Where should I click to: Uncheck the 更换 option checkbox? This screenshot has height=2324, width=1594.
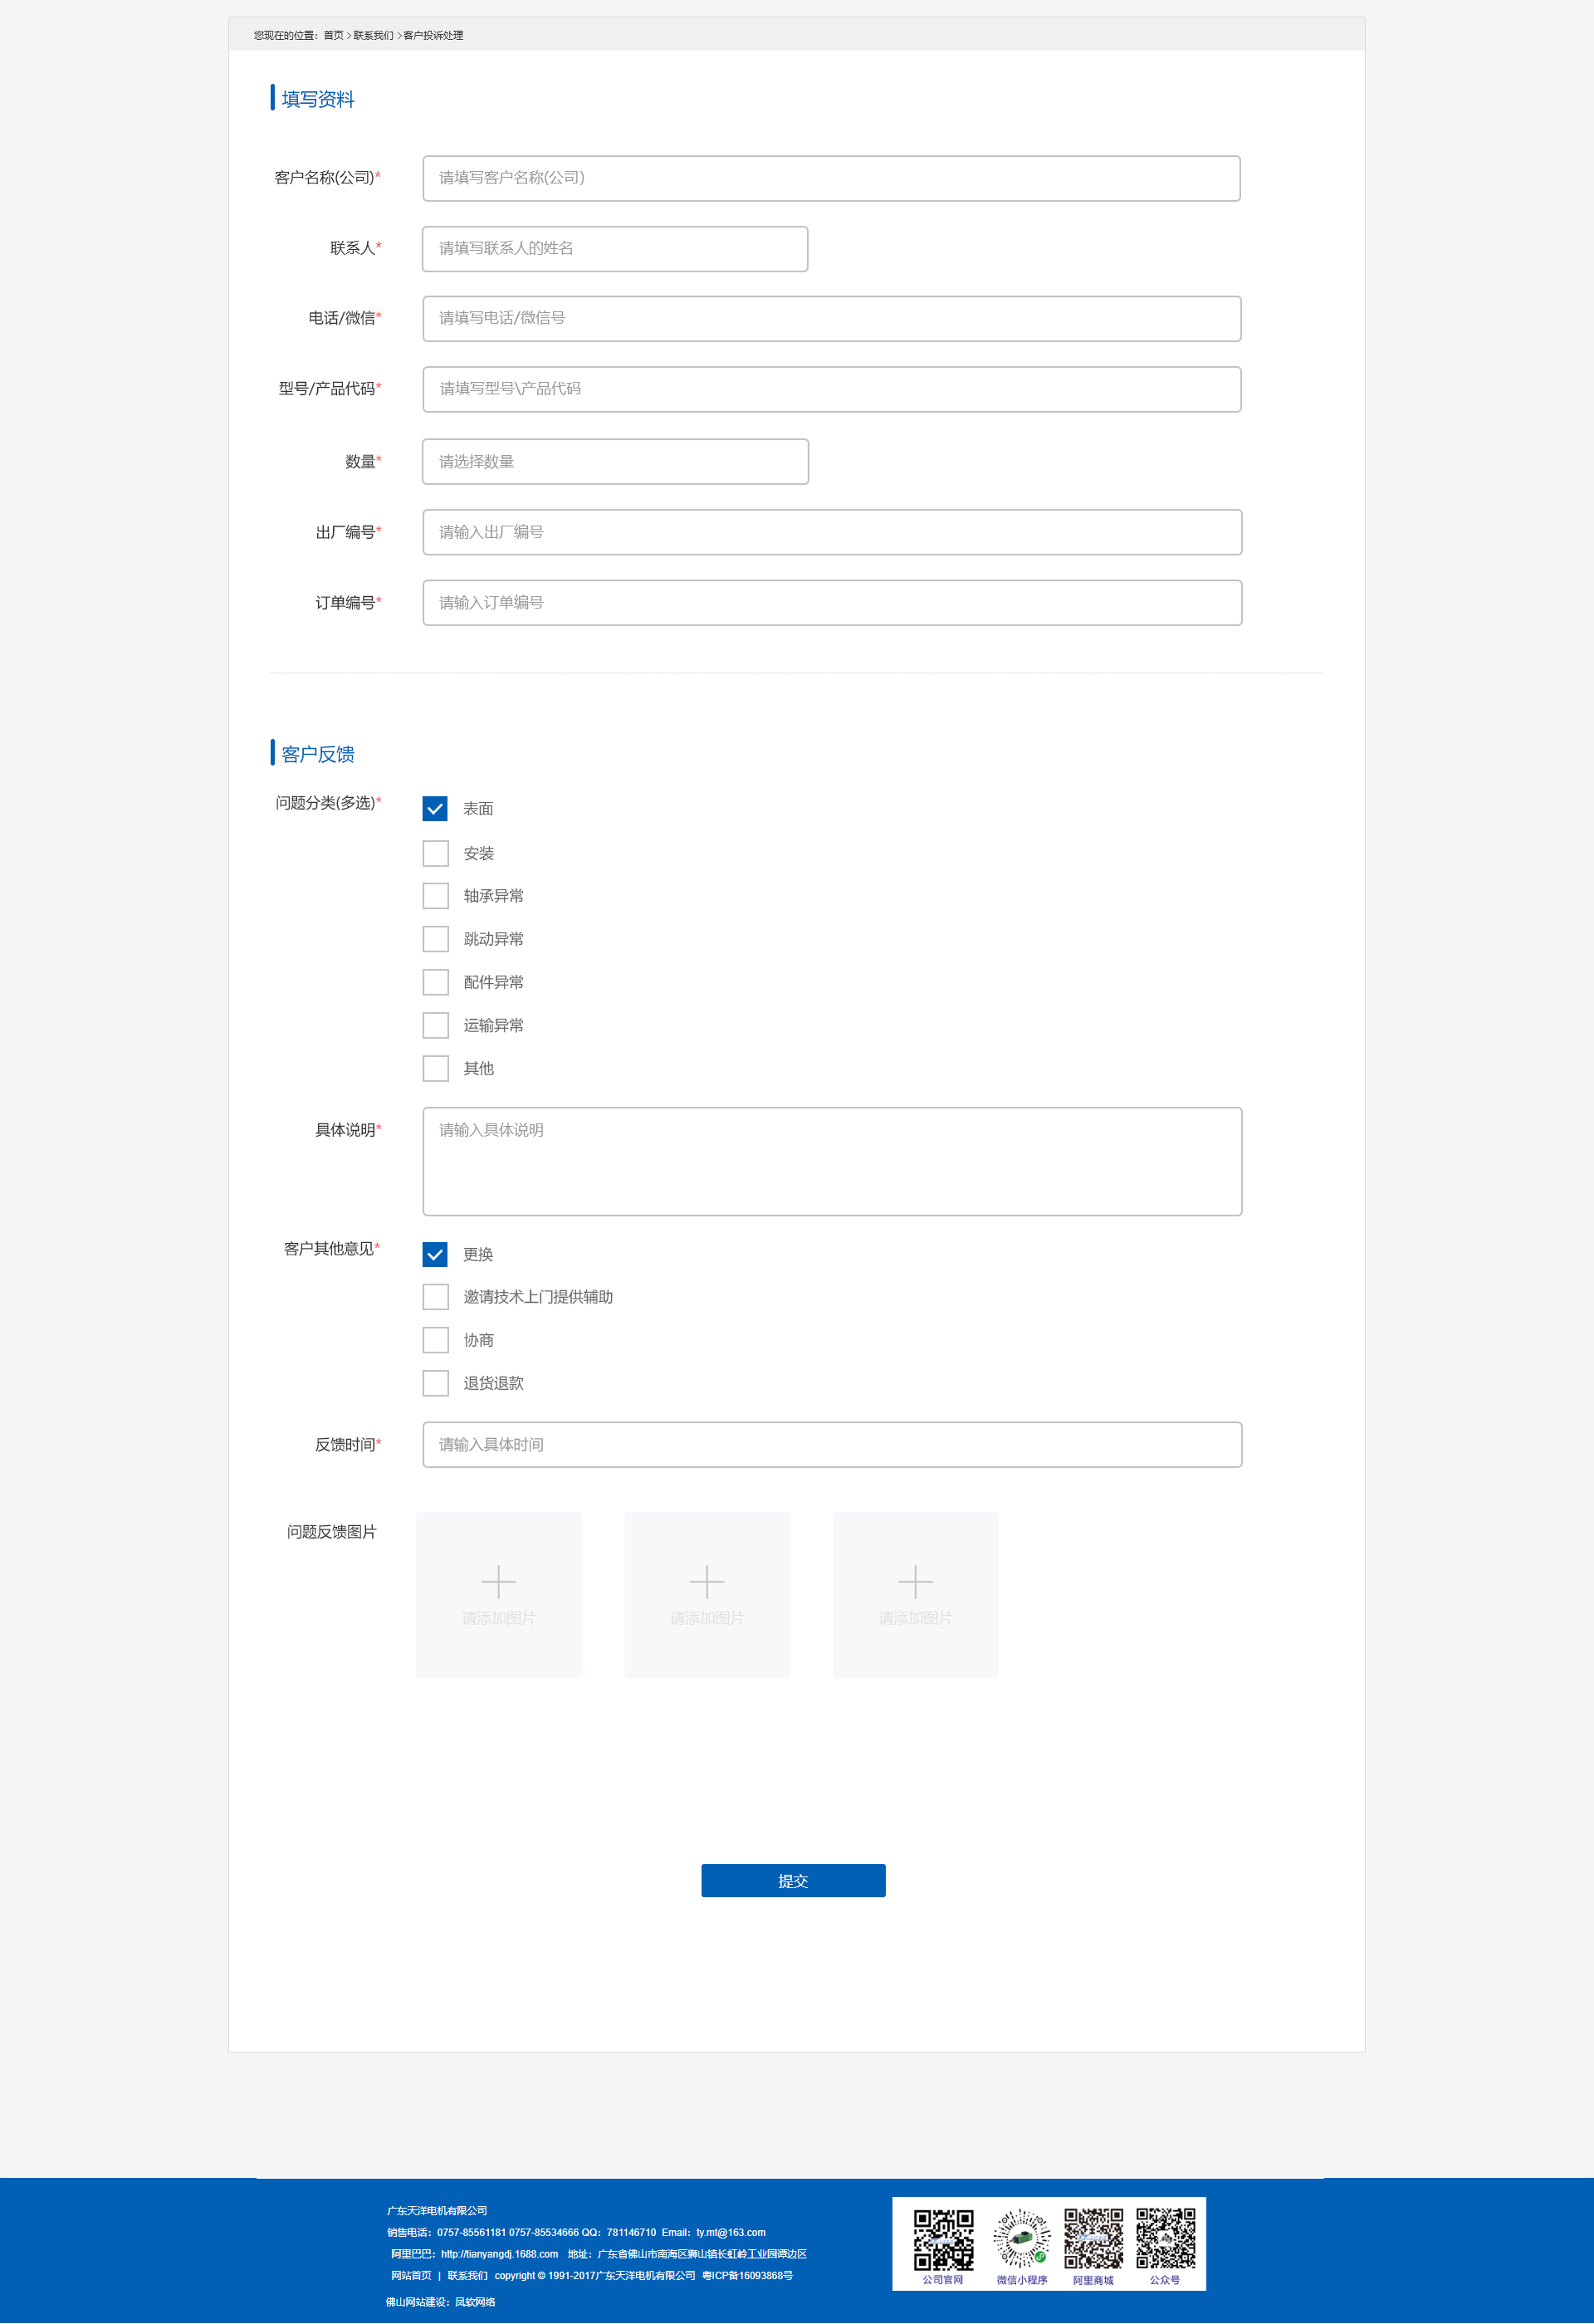[435, 1254]
